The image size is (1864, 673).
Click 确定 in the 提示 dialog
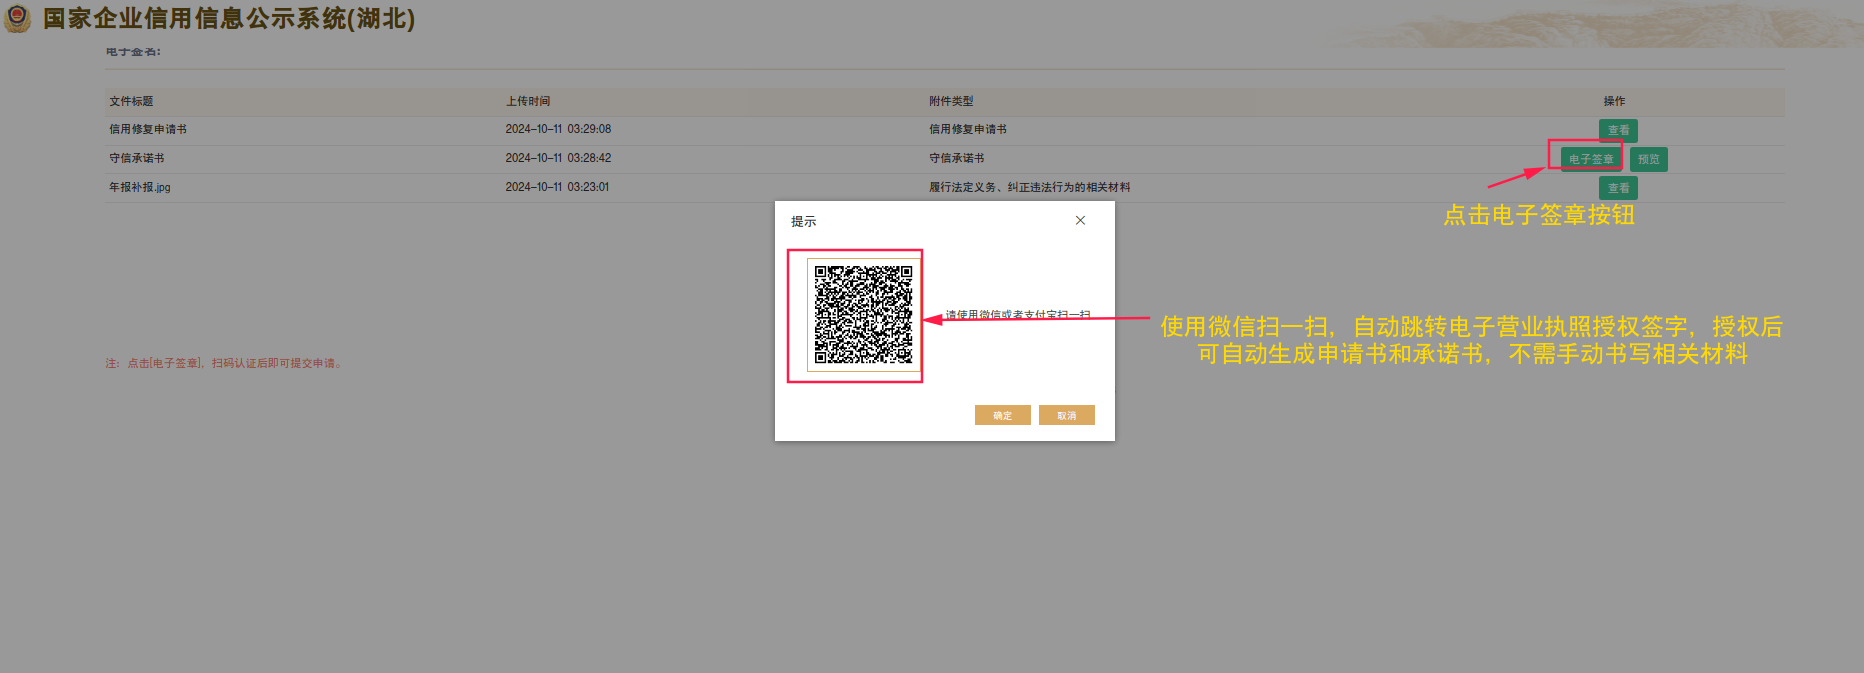pos(1002,415)
